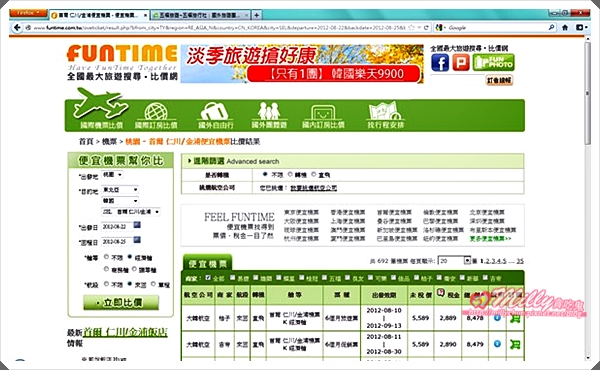Image resolution: width=600 pixels, height=370 pixels.
Task: Toggle the 柚子 vendor checkbox
Action: 416,278
